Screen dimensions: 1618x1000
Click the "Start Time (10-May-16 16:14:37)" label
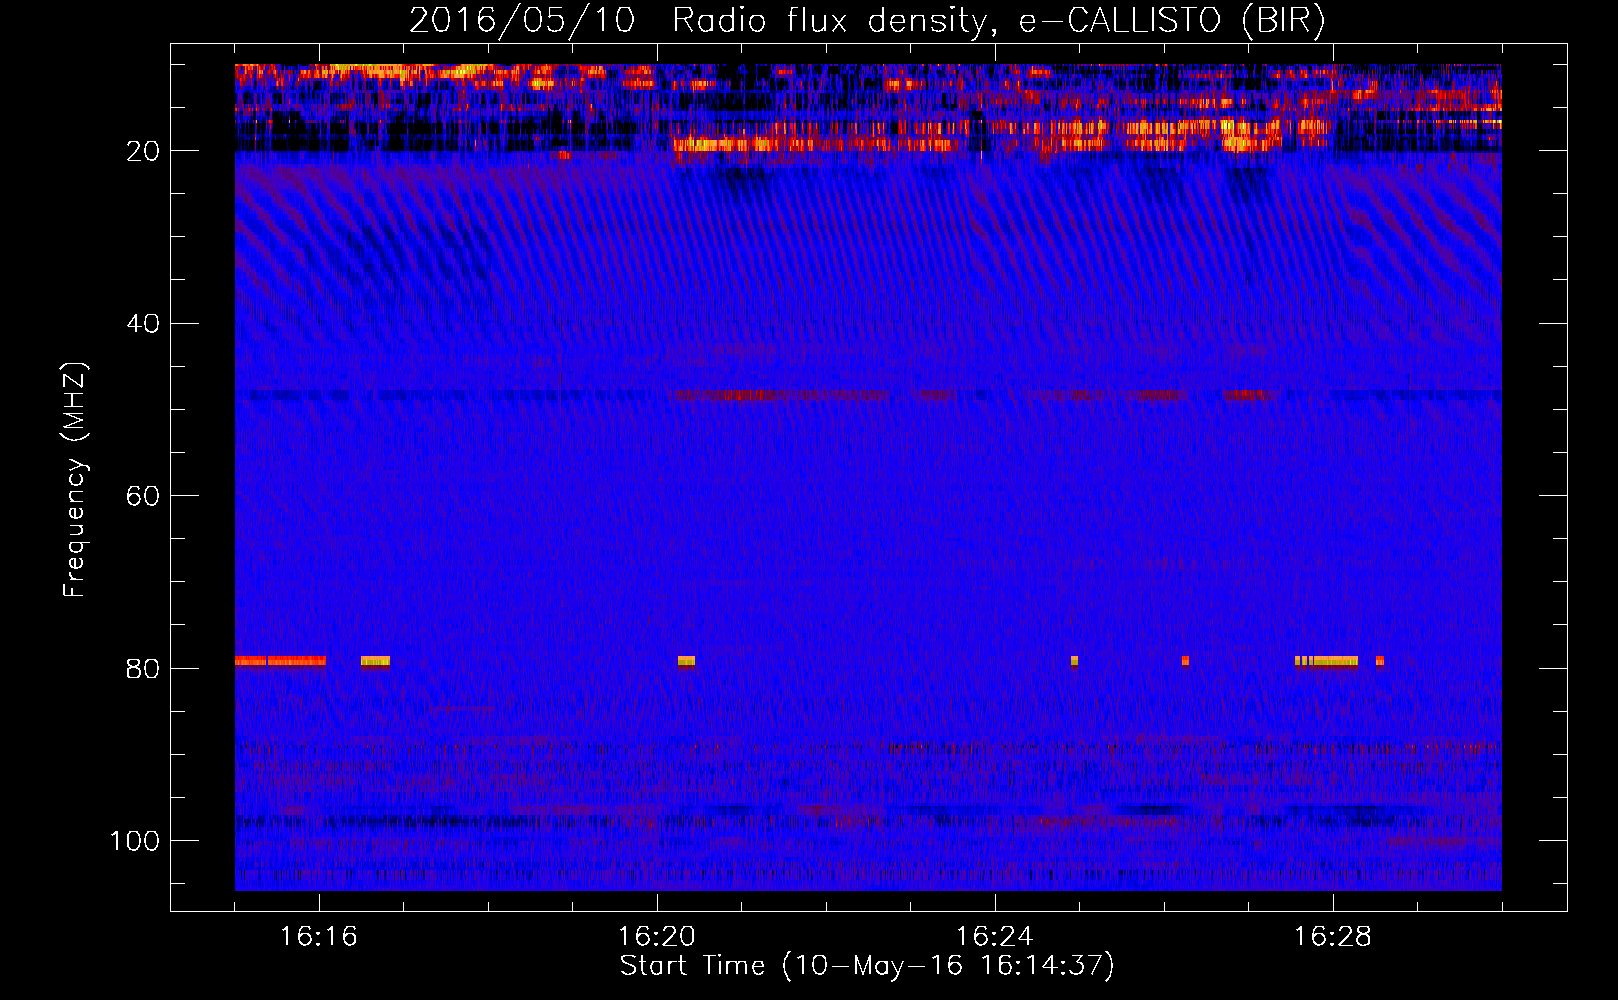867,966
